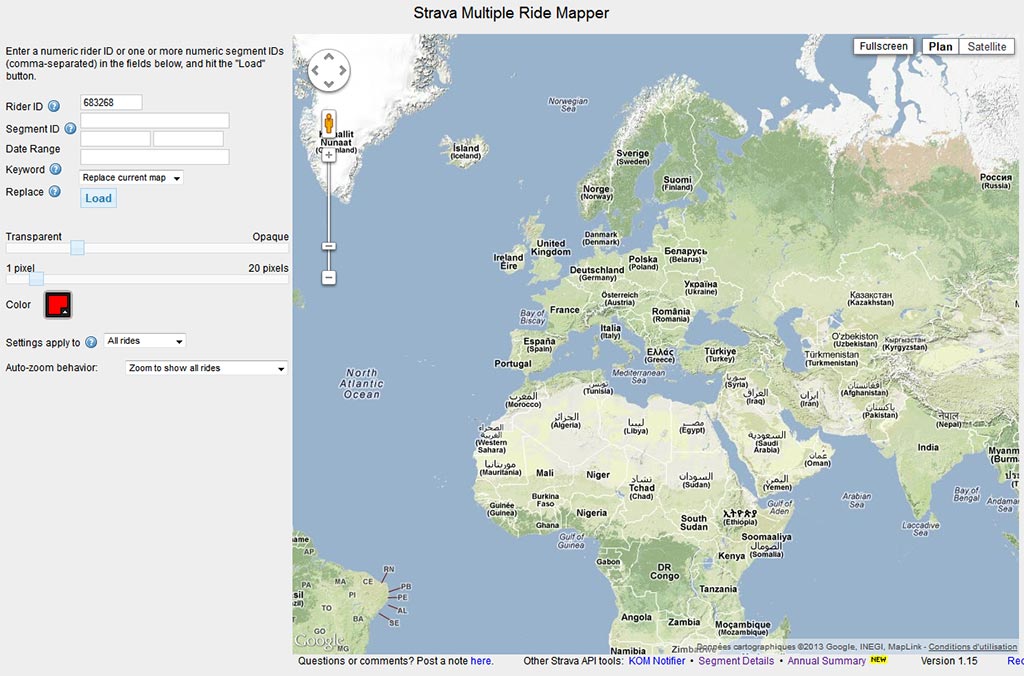Click the 'Norwegian Sea' map label

pos(568,105)
